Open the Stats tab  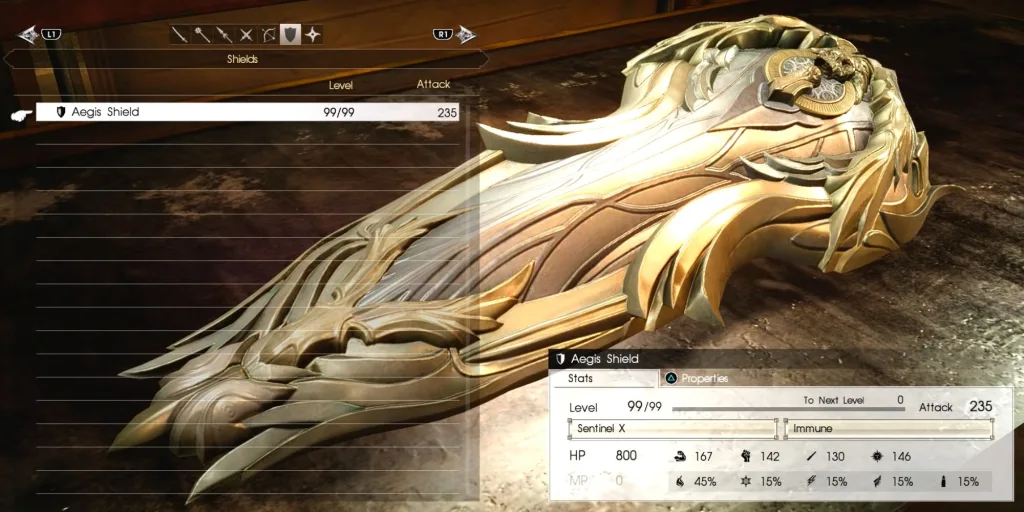[x=603, y=377]
